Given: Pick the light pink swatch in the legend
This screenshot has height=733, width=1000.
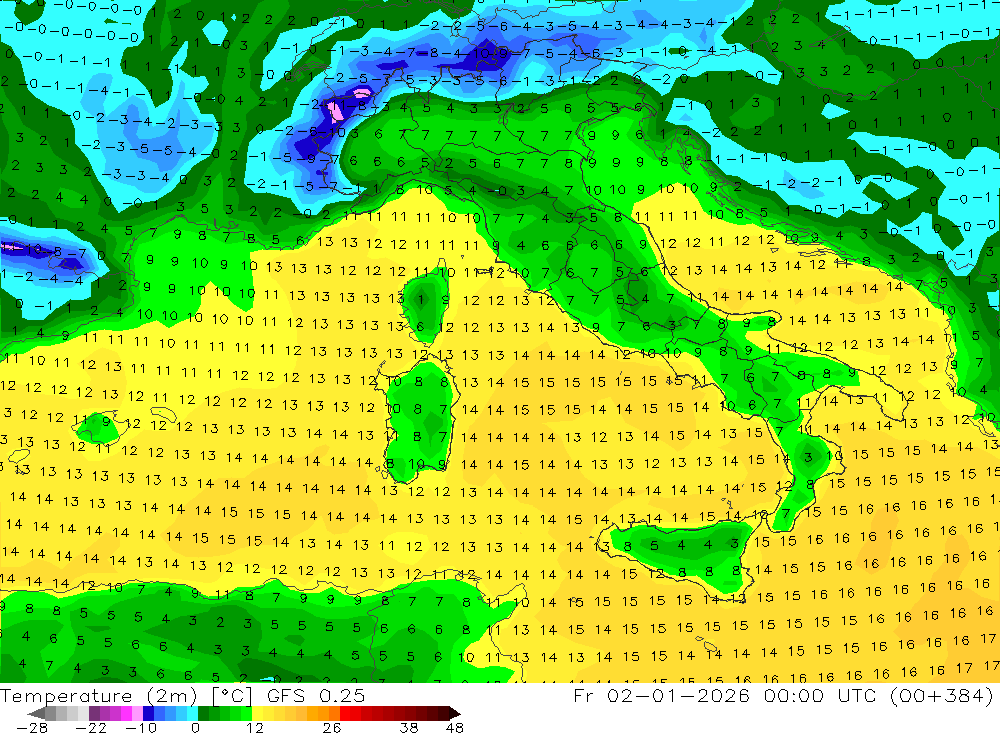Looking at the screenshot, I should coord(137,713).
